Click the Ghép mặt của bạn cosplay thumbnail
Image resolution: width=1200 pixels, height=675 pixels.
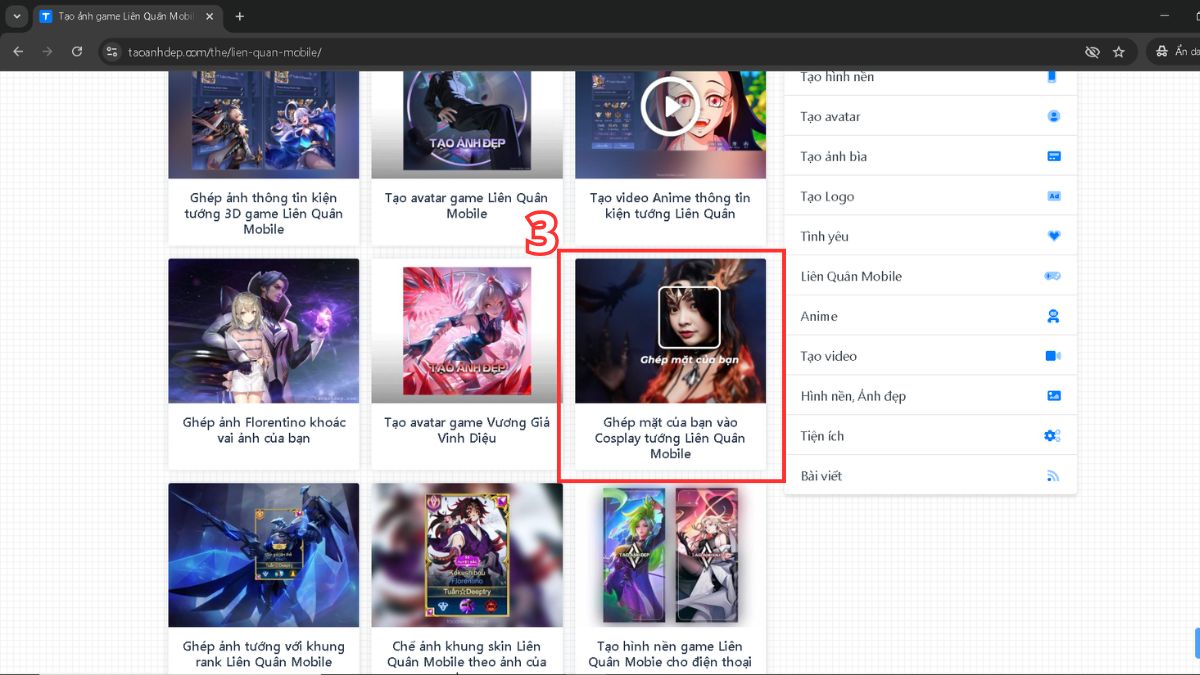pos(670,331)
